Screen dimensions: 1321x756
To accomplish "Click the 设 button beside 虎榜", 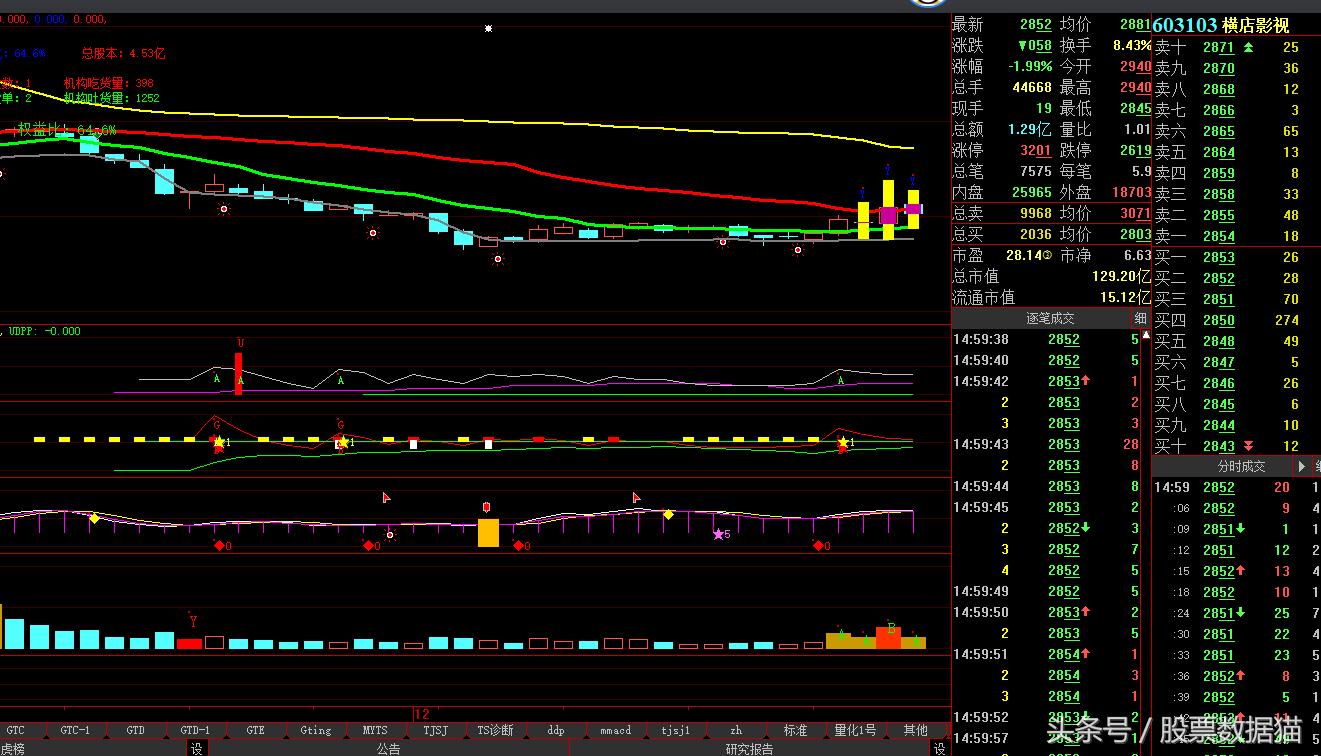I will click(x=197, y=748).
